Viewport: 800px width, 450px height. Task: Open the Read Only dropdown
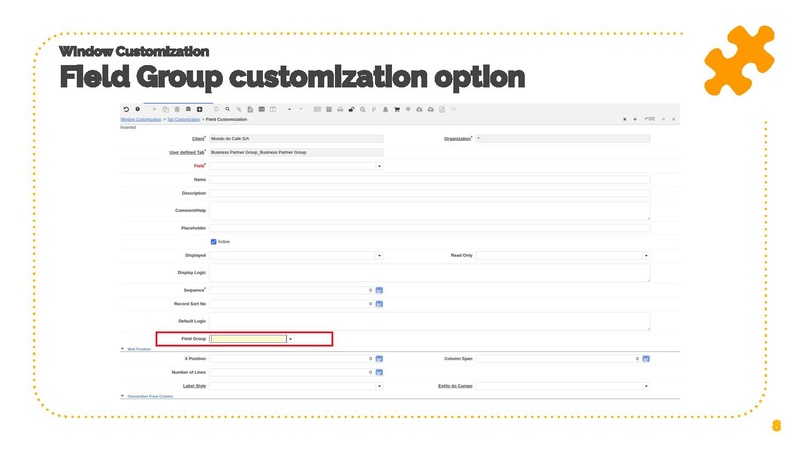click(646, 256)
